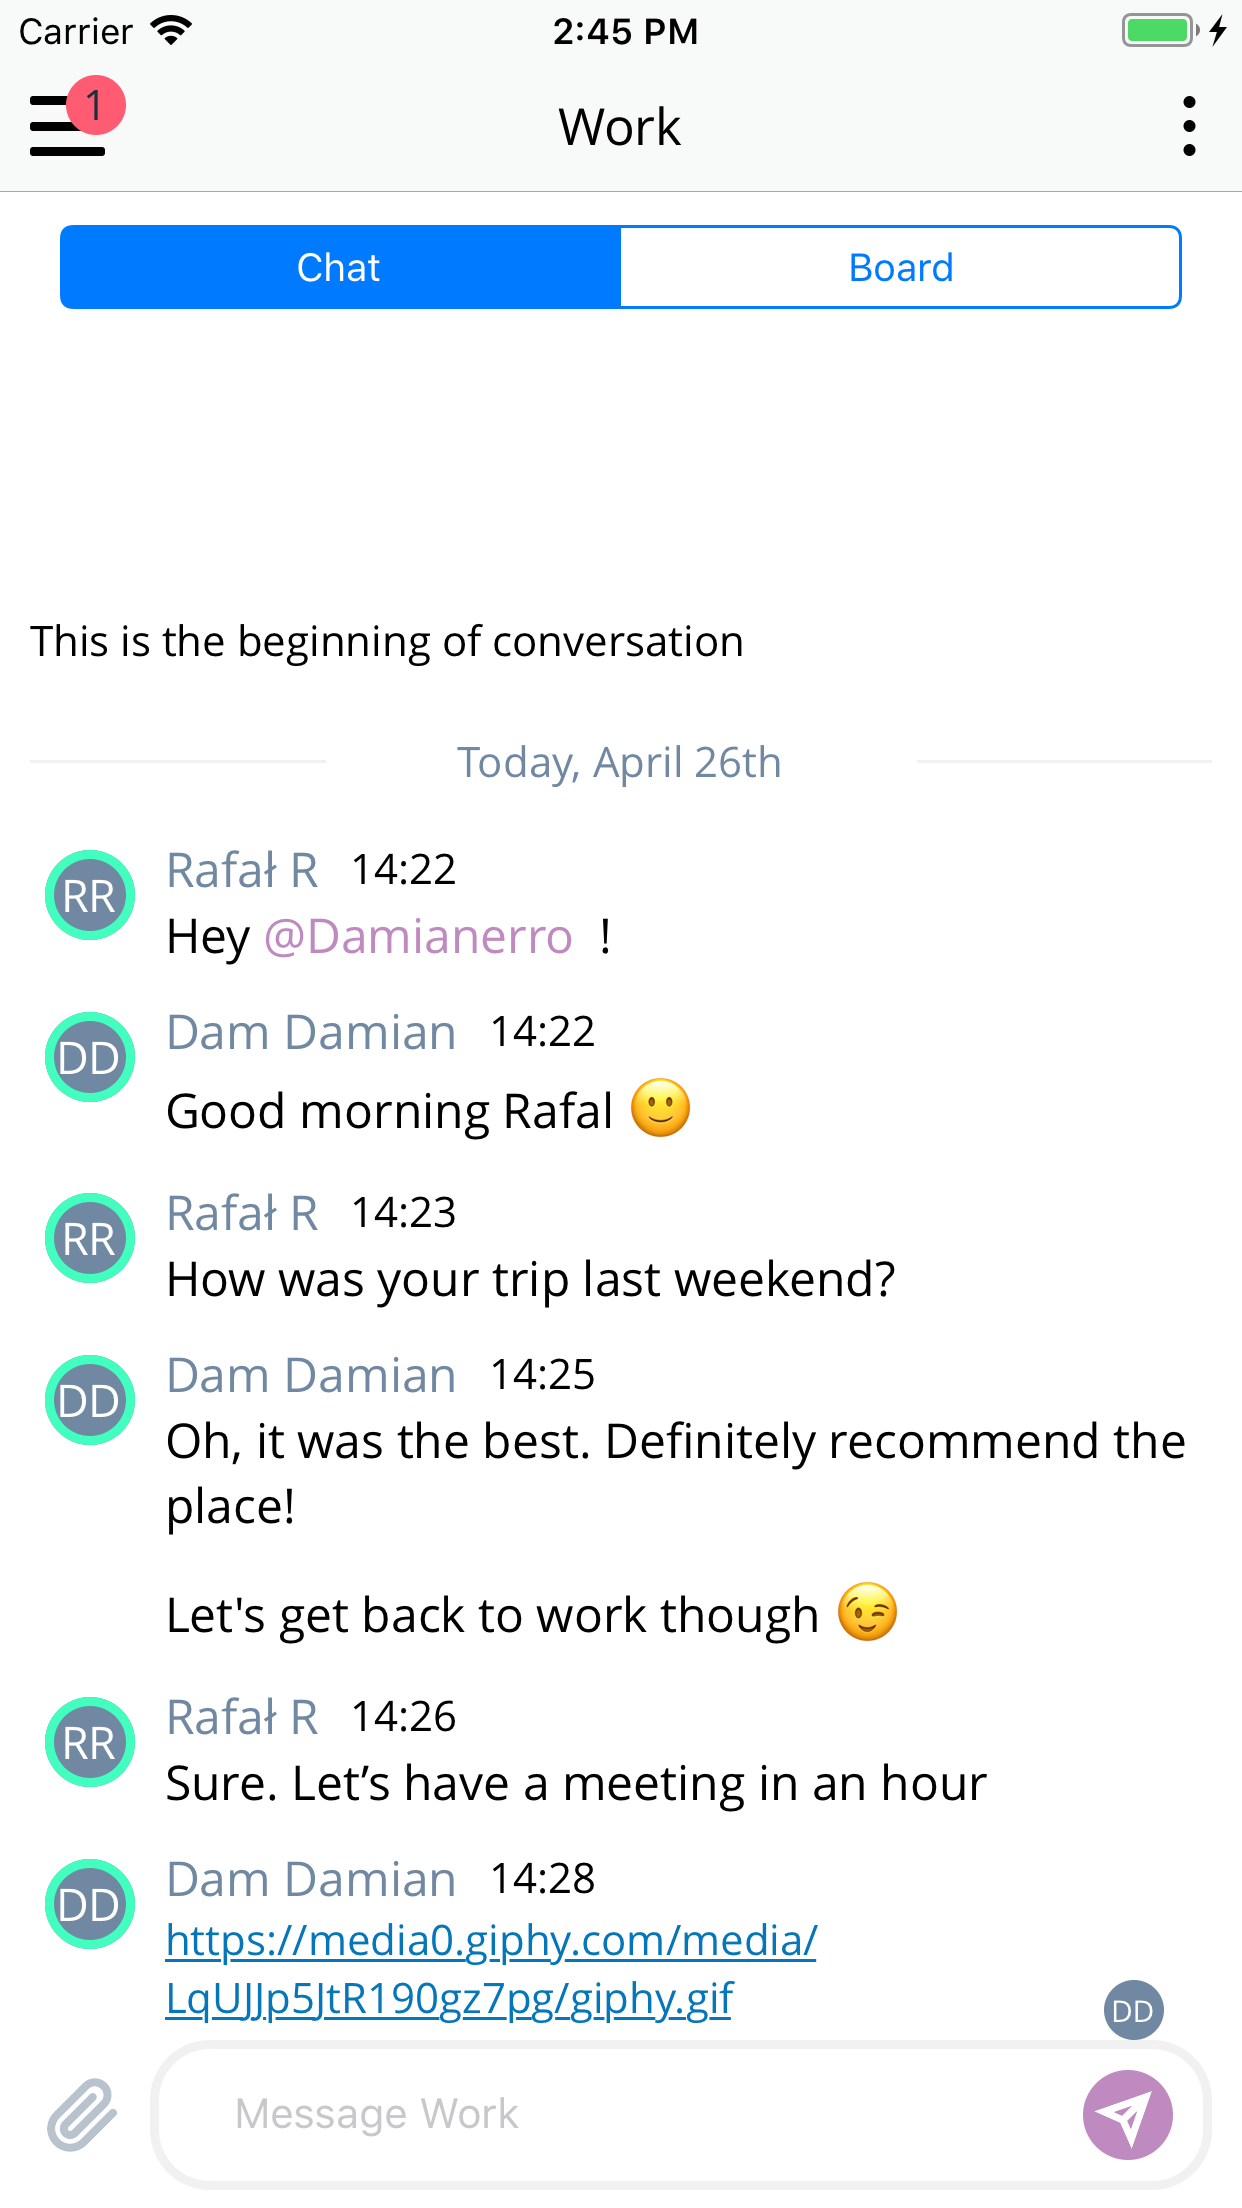Tap Rafał R's avatar on 14:22 message
This screenshot has height=2208, width=1242.
pyautogui.click(x=90, y=895)
